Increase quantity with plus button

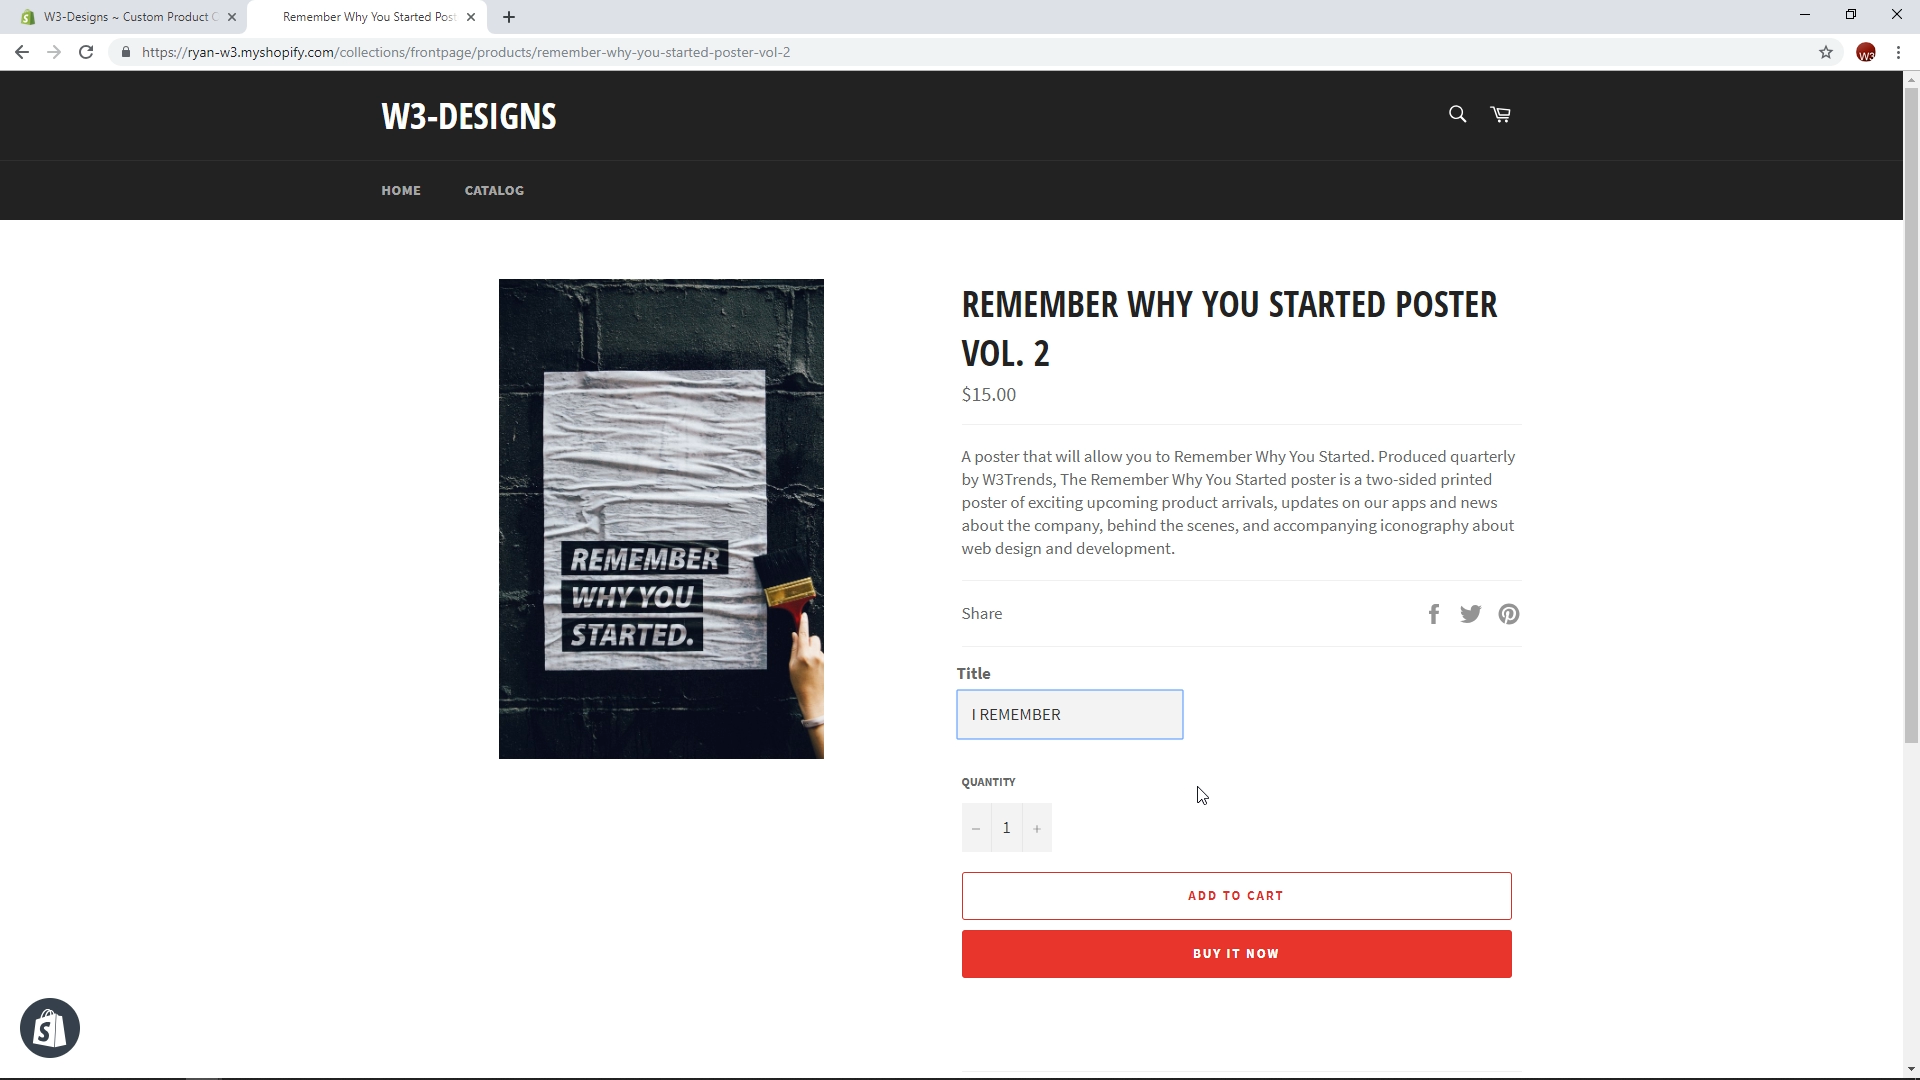1037,828
